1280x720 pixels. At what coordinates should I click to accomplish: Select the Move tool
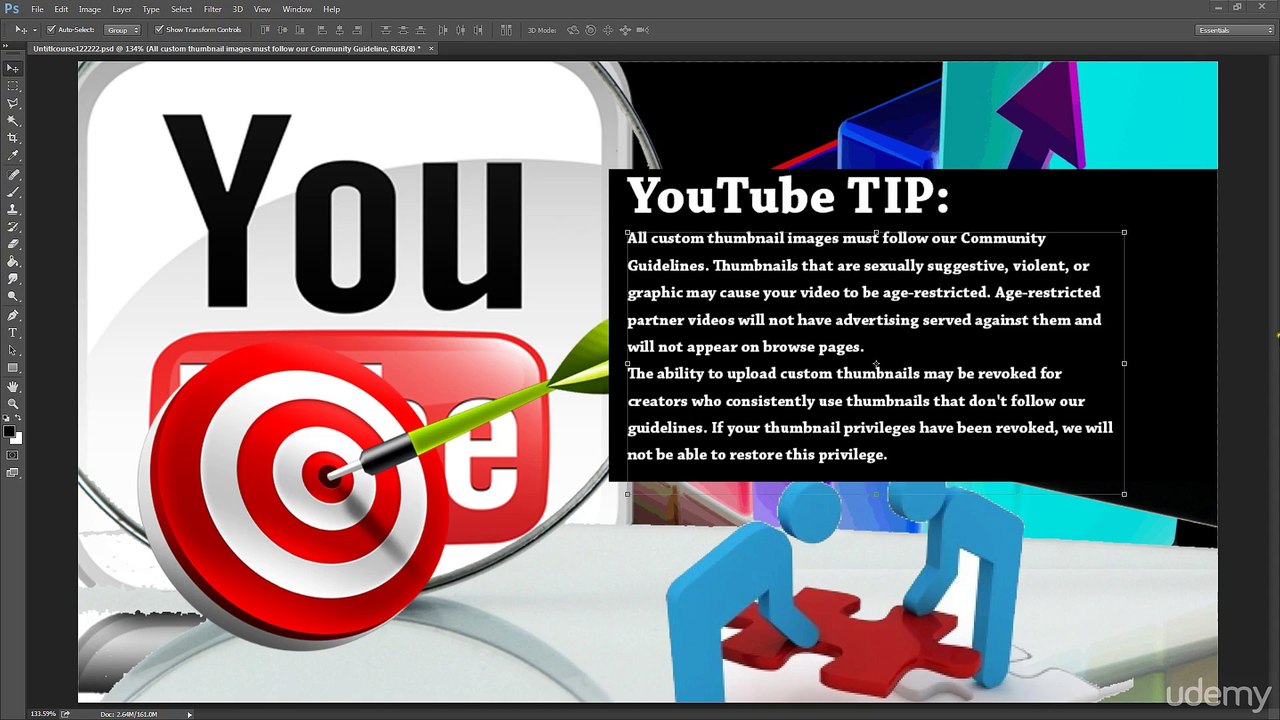point(13,68)
